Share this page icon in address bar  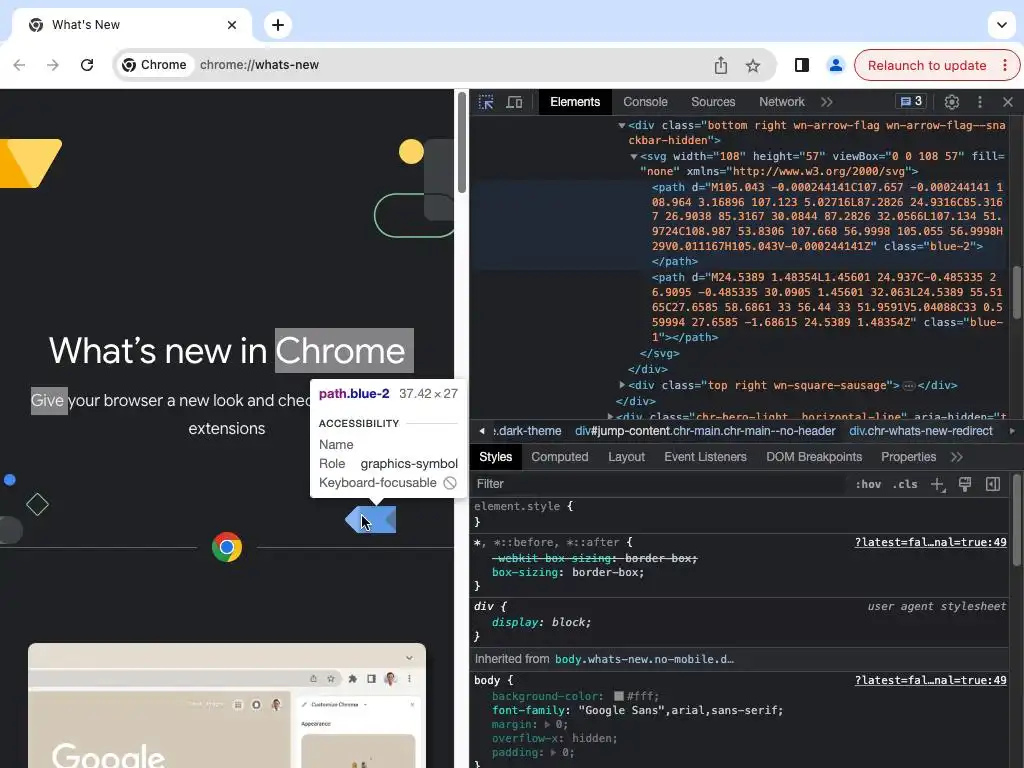pyautogui.click(x=720, y=65)
